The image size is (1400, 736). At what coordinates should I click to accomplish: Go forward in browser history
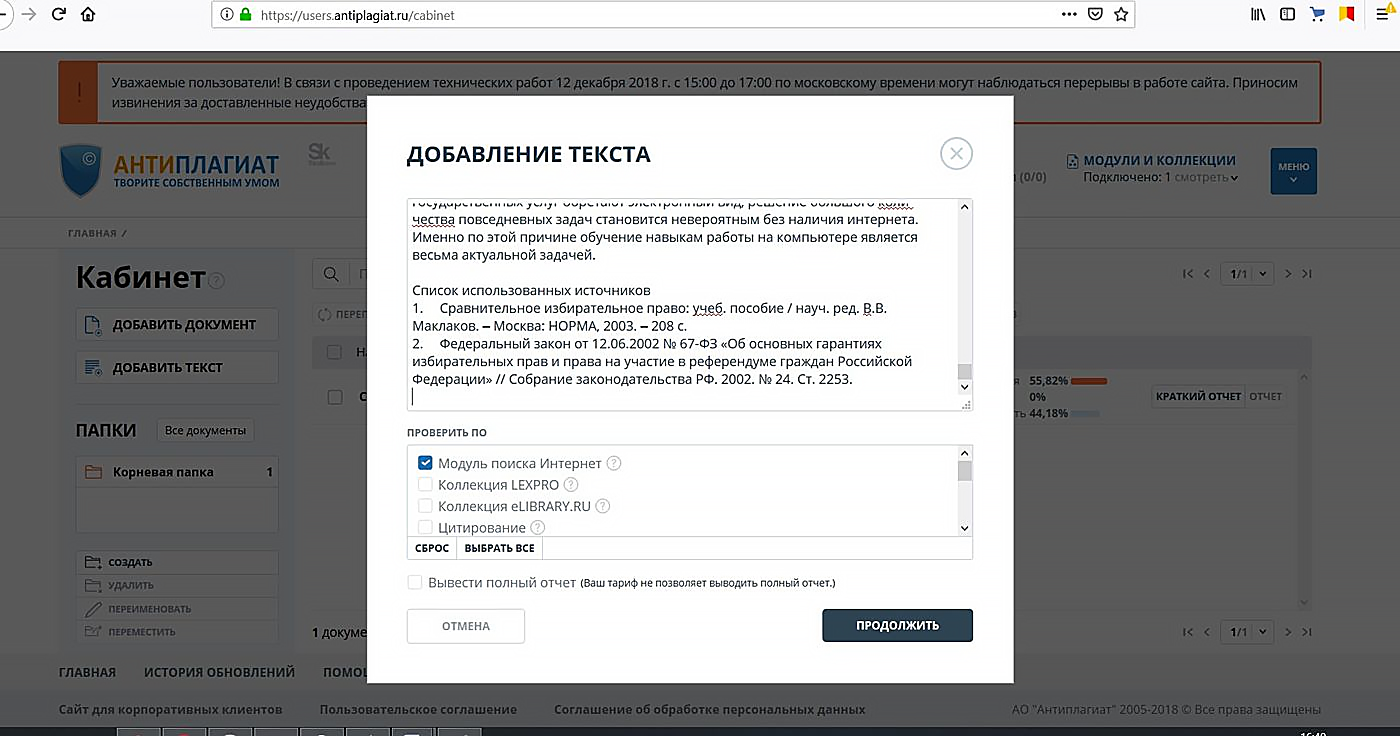(28, 15)
